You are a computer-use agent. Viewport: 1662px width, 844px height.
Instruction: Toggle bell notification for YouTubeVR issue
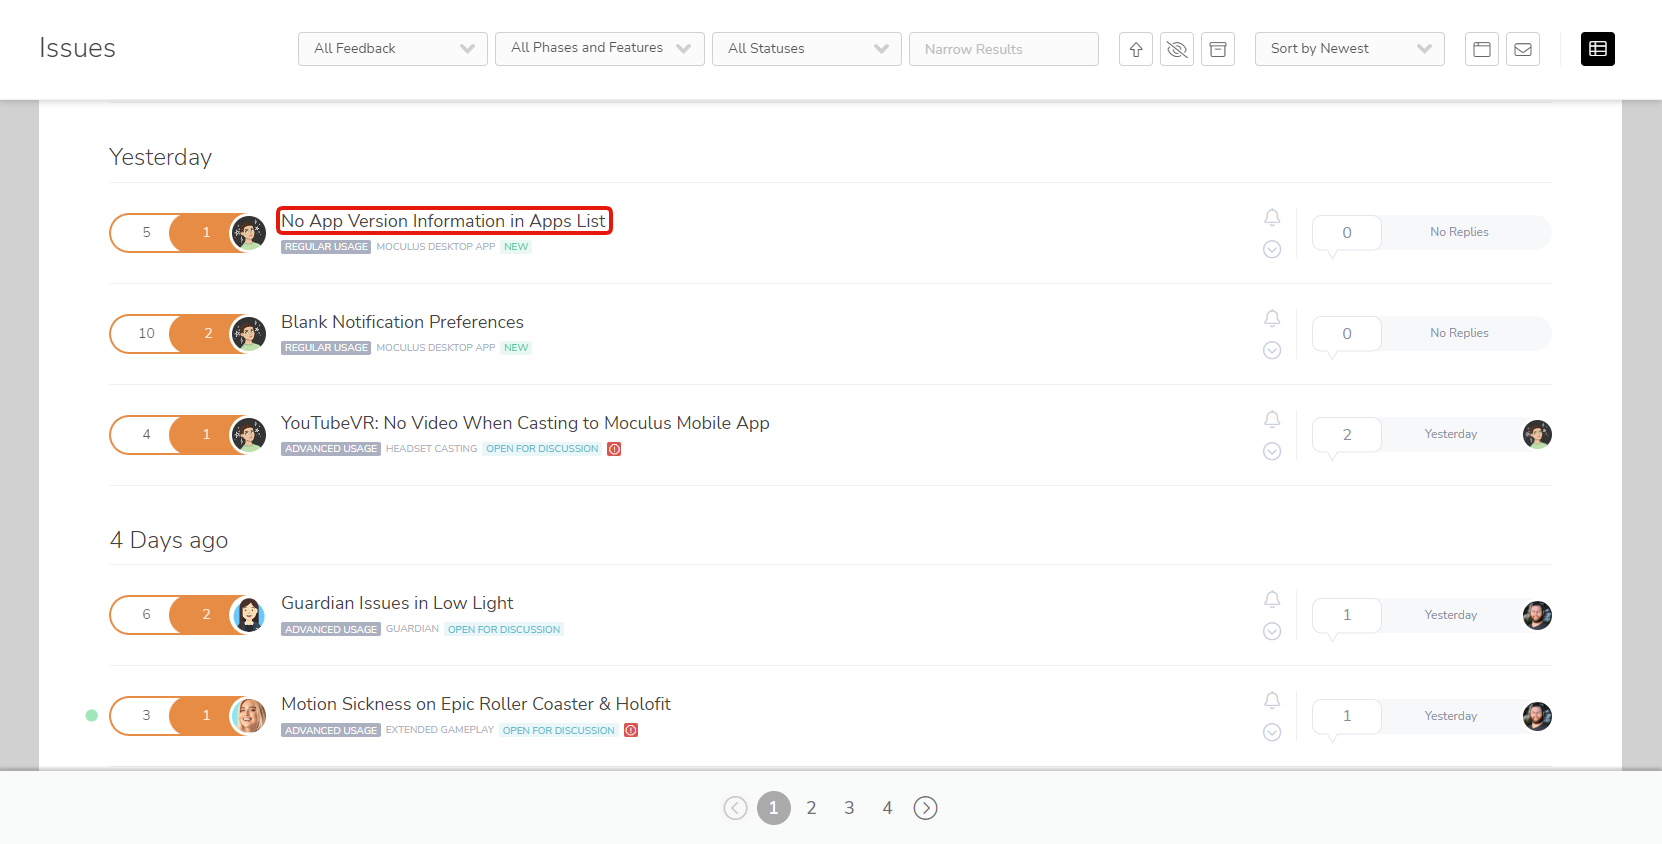1272,419
